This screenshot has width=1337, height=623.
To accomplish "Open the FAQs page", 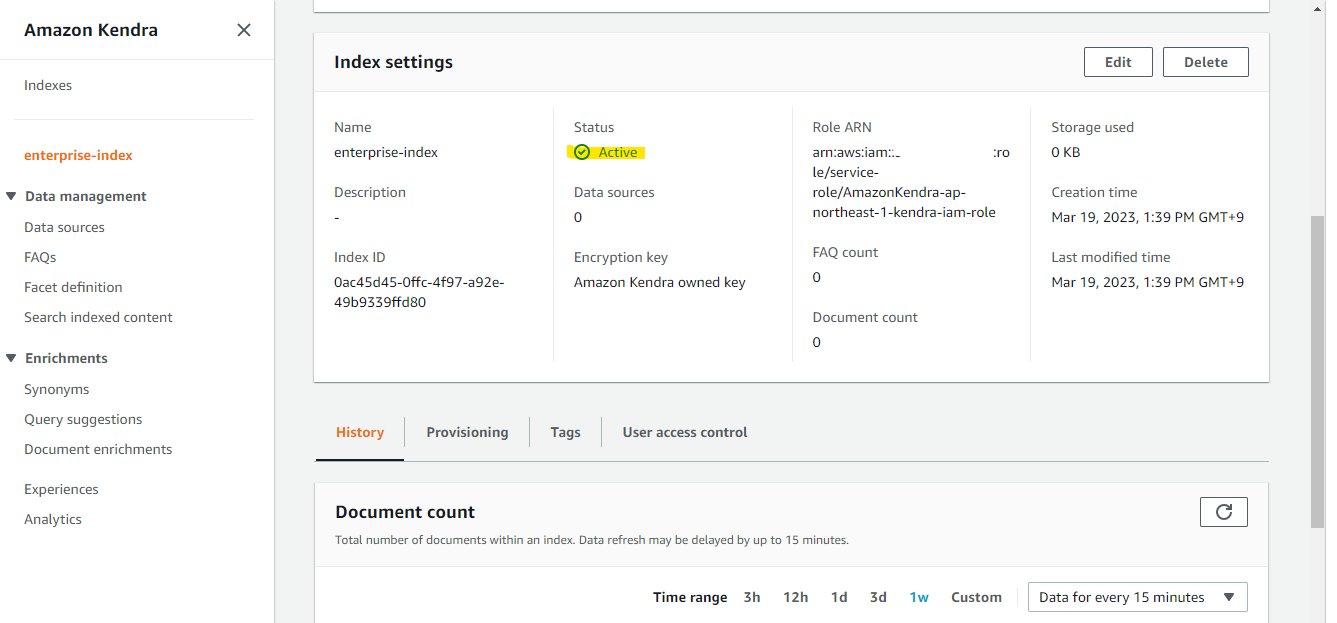I will point(40,257).
